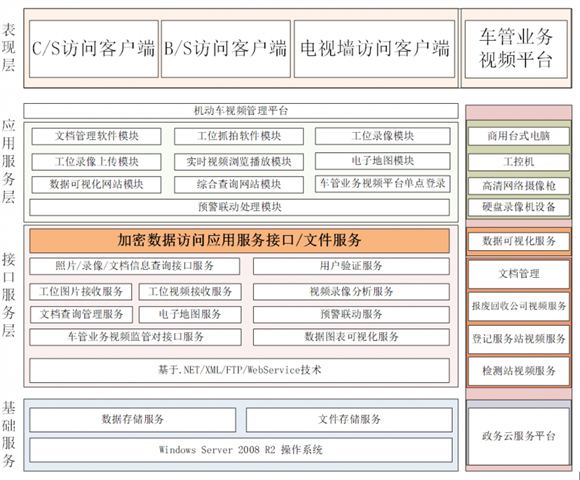
Task: Select the 工位抓拍软件模块 box
Action: coord(239,136)
